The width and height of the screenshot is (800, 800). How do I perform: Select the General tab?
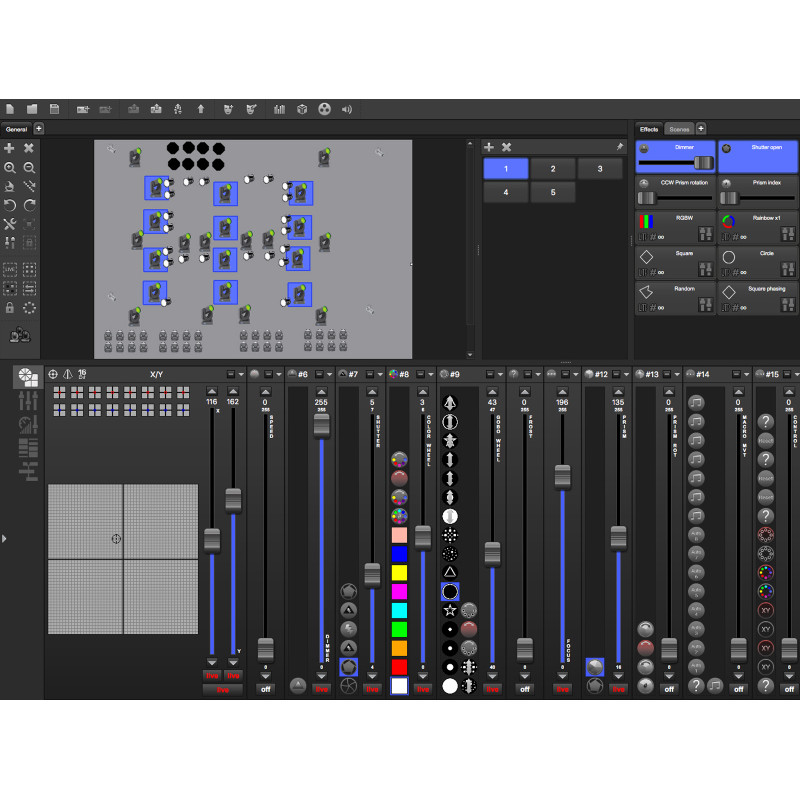click(x=16, y=129)
